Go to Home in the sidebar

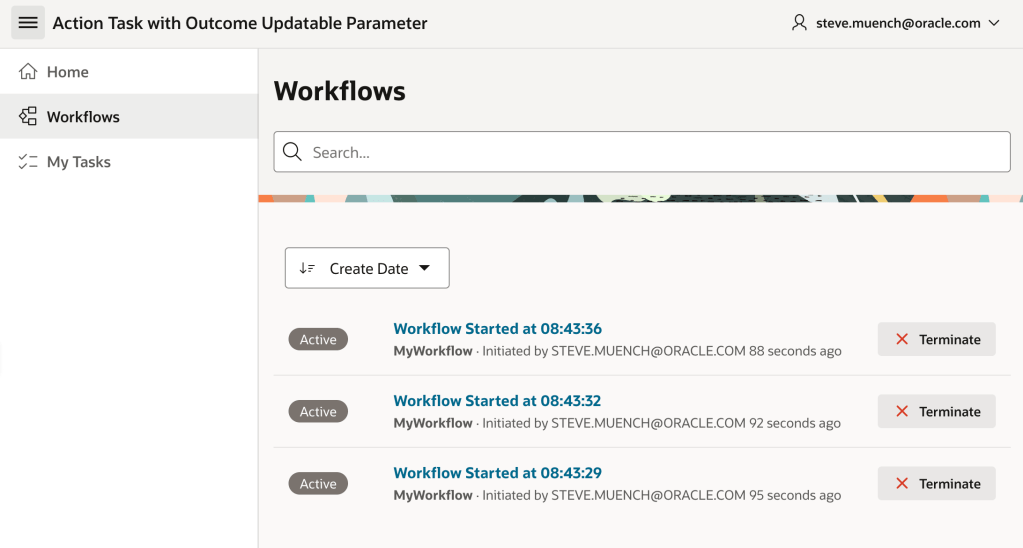(x=68, y=72)
